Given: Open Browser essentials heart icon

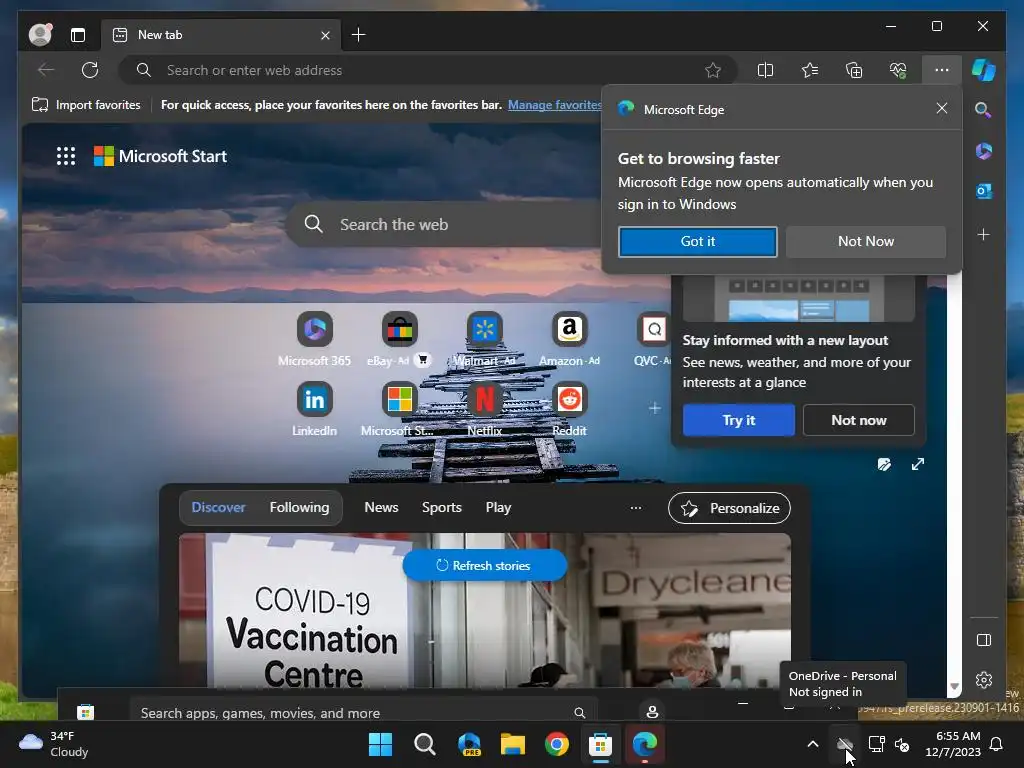Looking at the screenshot, I should [x=898, y=70].
